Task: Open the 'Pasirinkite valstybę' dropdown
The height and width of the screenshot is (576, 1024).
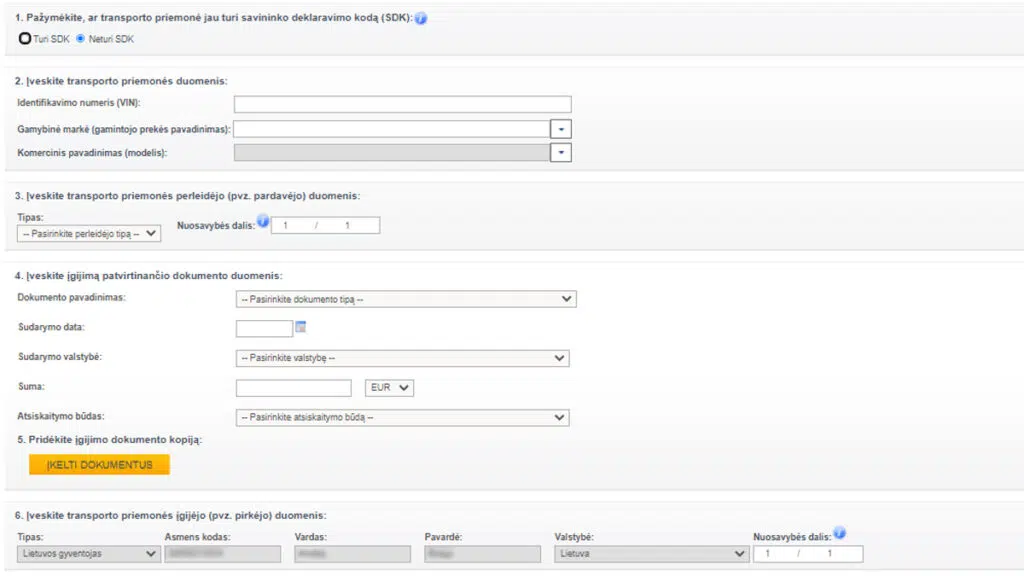Action: (x=402, y=358)
